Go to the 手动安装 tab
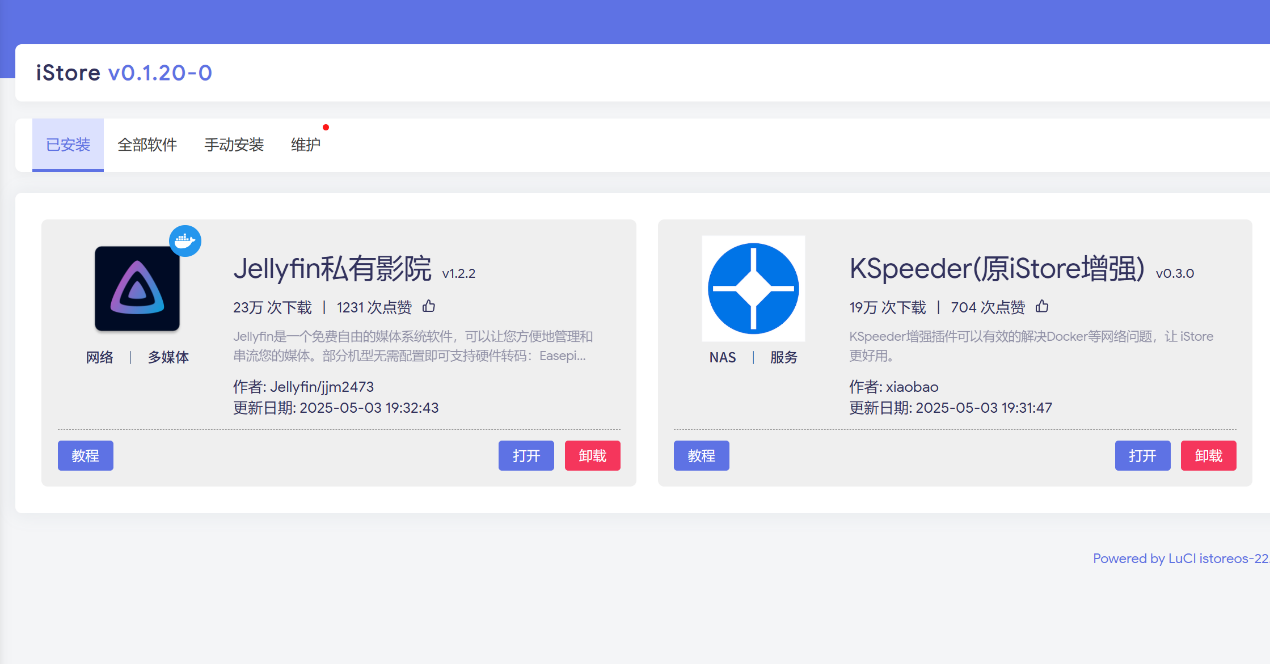The width and height of the screenshot is (1270, 664). 234,145
